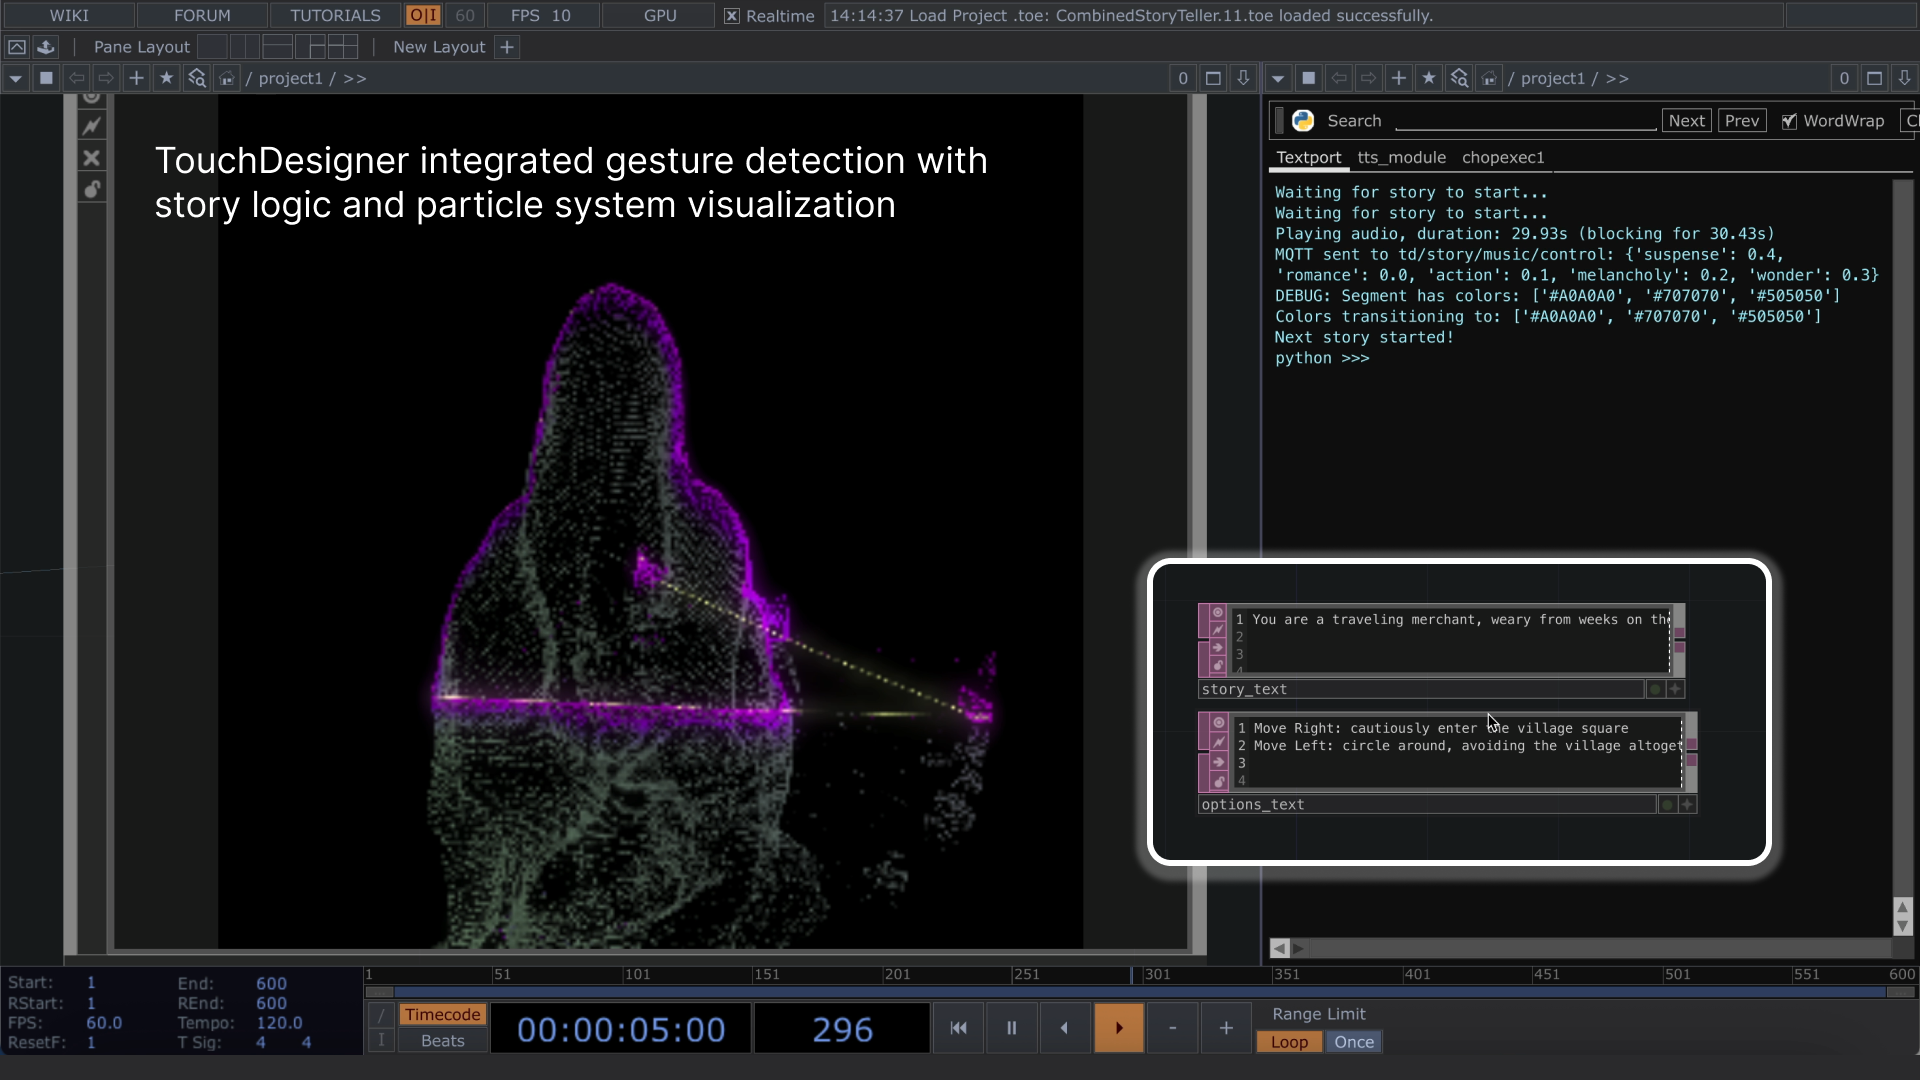Click the bookmark star in the left pane bar
The image size is (1920, 1080).
coord(166,78)
